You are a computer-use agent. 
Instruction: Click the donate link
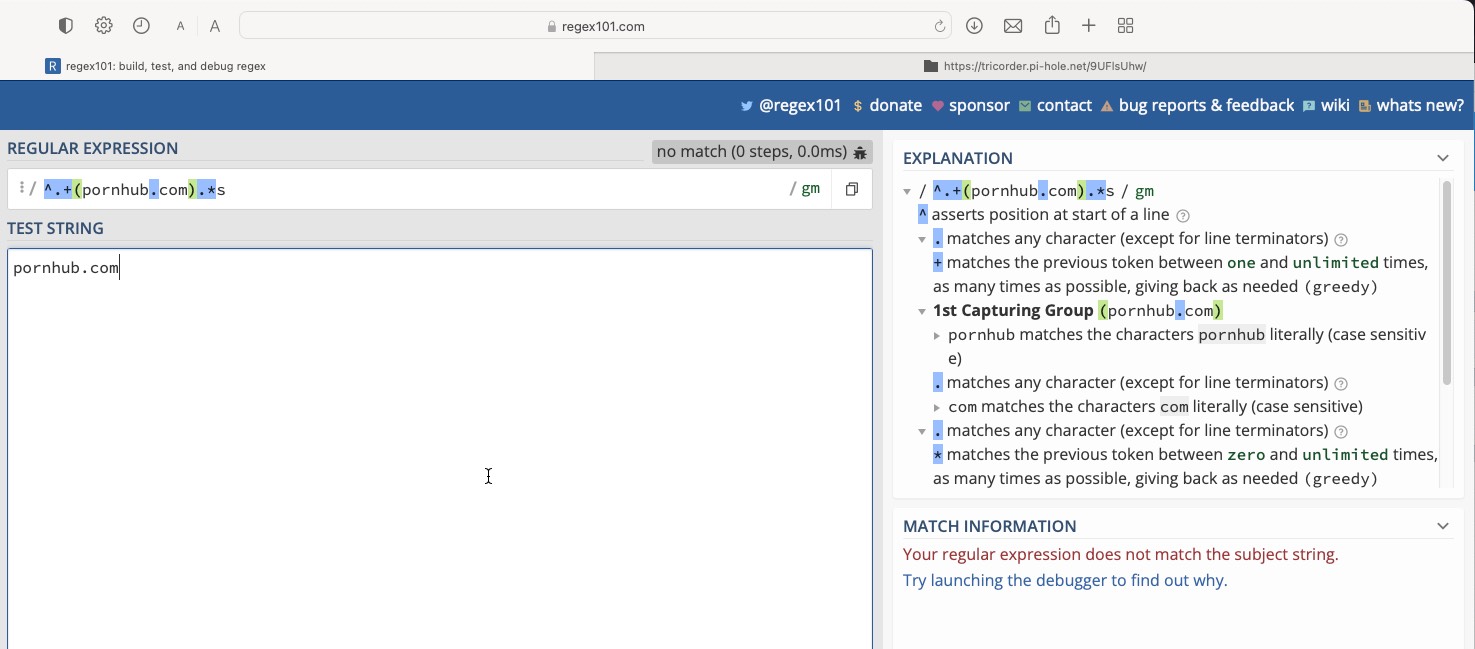(887, 105)
